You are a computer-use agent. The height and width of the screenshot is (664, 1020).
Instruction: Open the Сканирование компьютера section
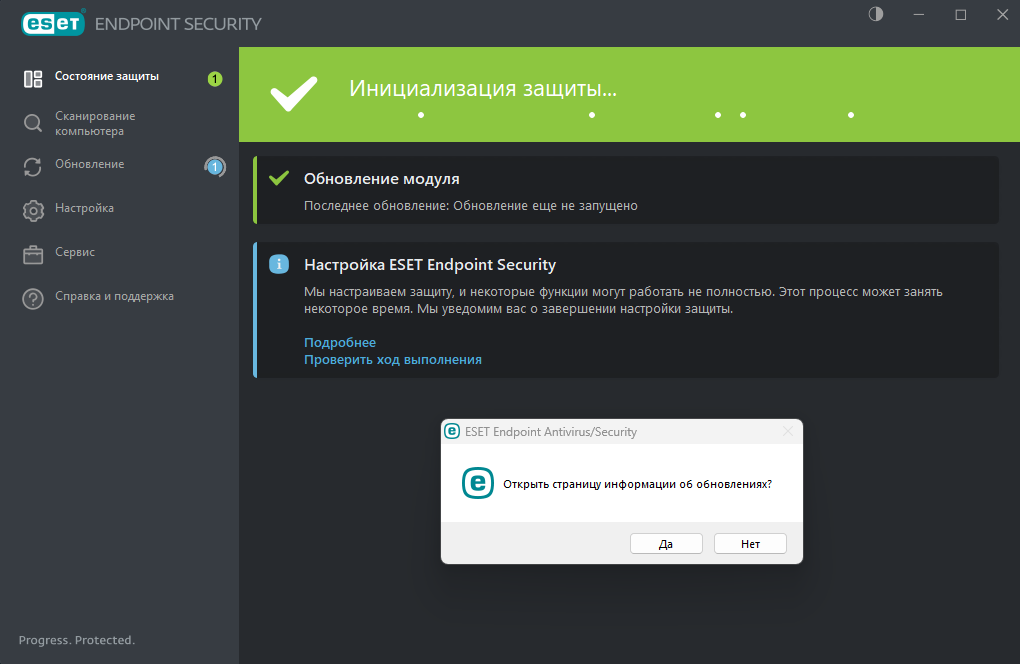(95, 123)
